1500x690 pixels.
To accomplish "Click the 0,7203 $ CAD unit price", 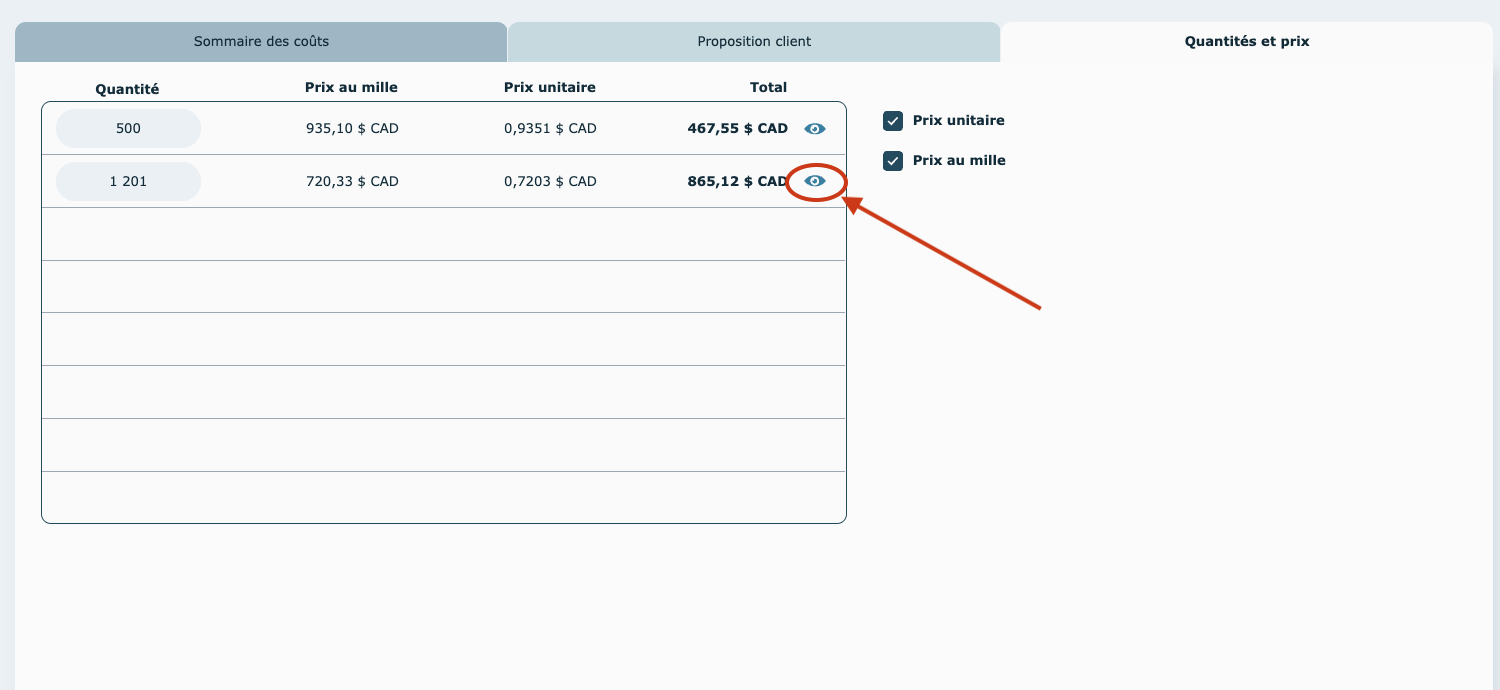I will [550, 182].
